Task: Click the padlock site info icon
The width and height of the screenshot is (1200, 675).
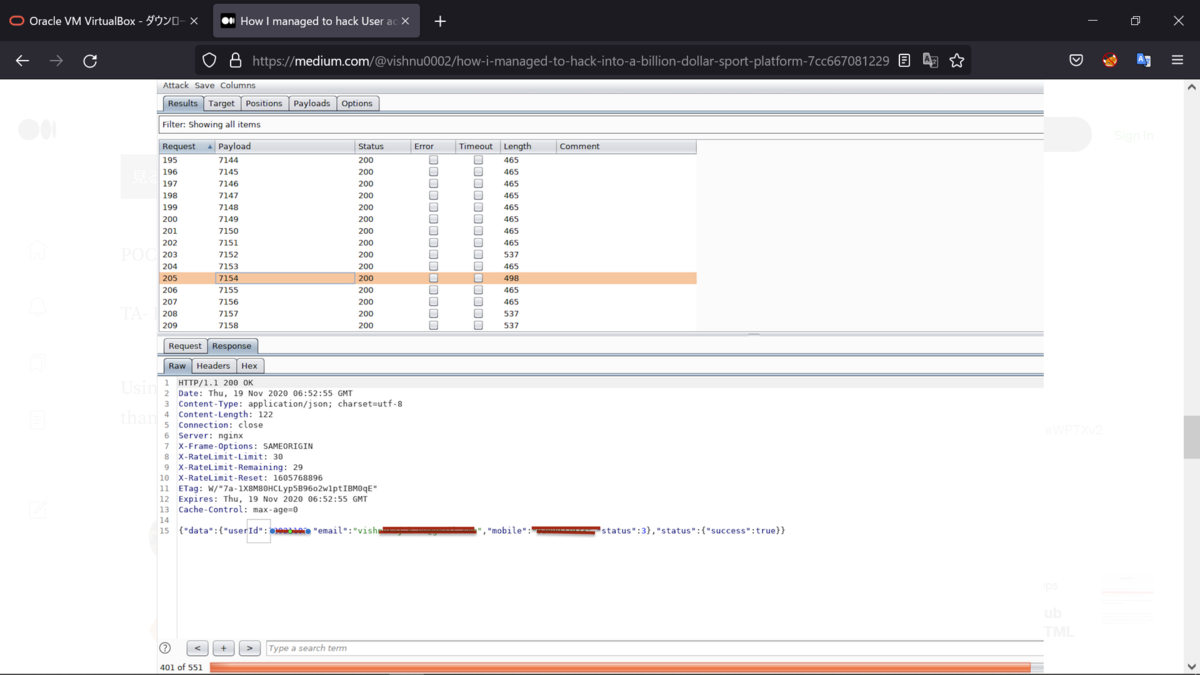Action: click(x=235, y=61)
